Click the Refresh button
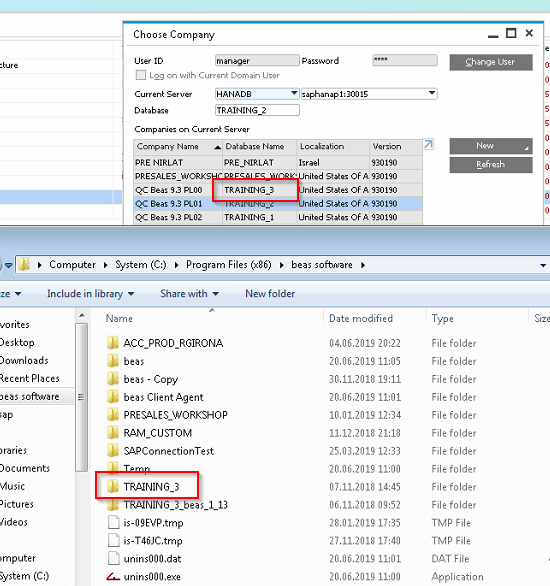Viewport: 550px width, 586px height. (491, 164)
